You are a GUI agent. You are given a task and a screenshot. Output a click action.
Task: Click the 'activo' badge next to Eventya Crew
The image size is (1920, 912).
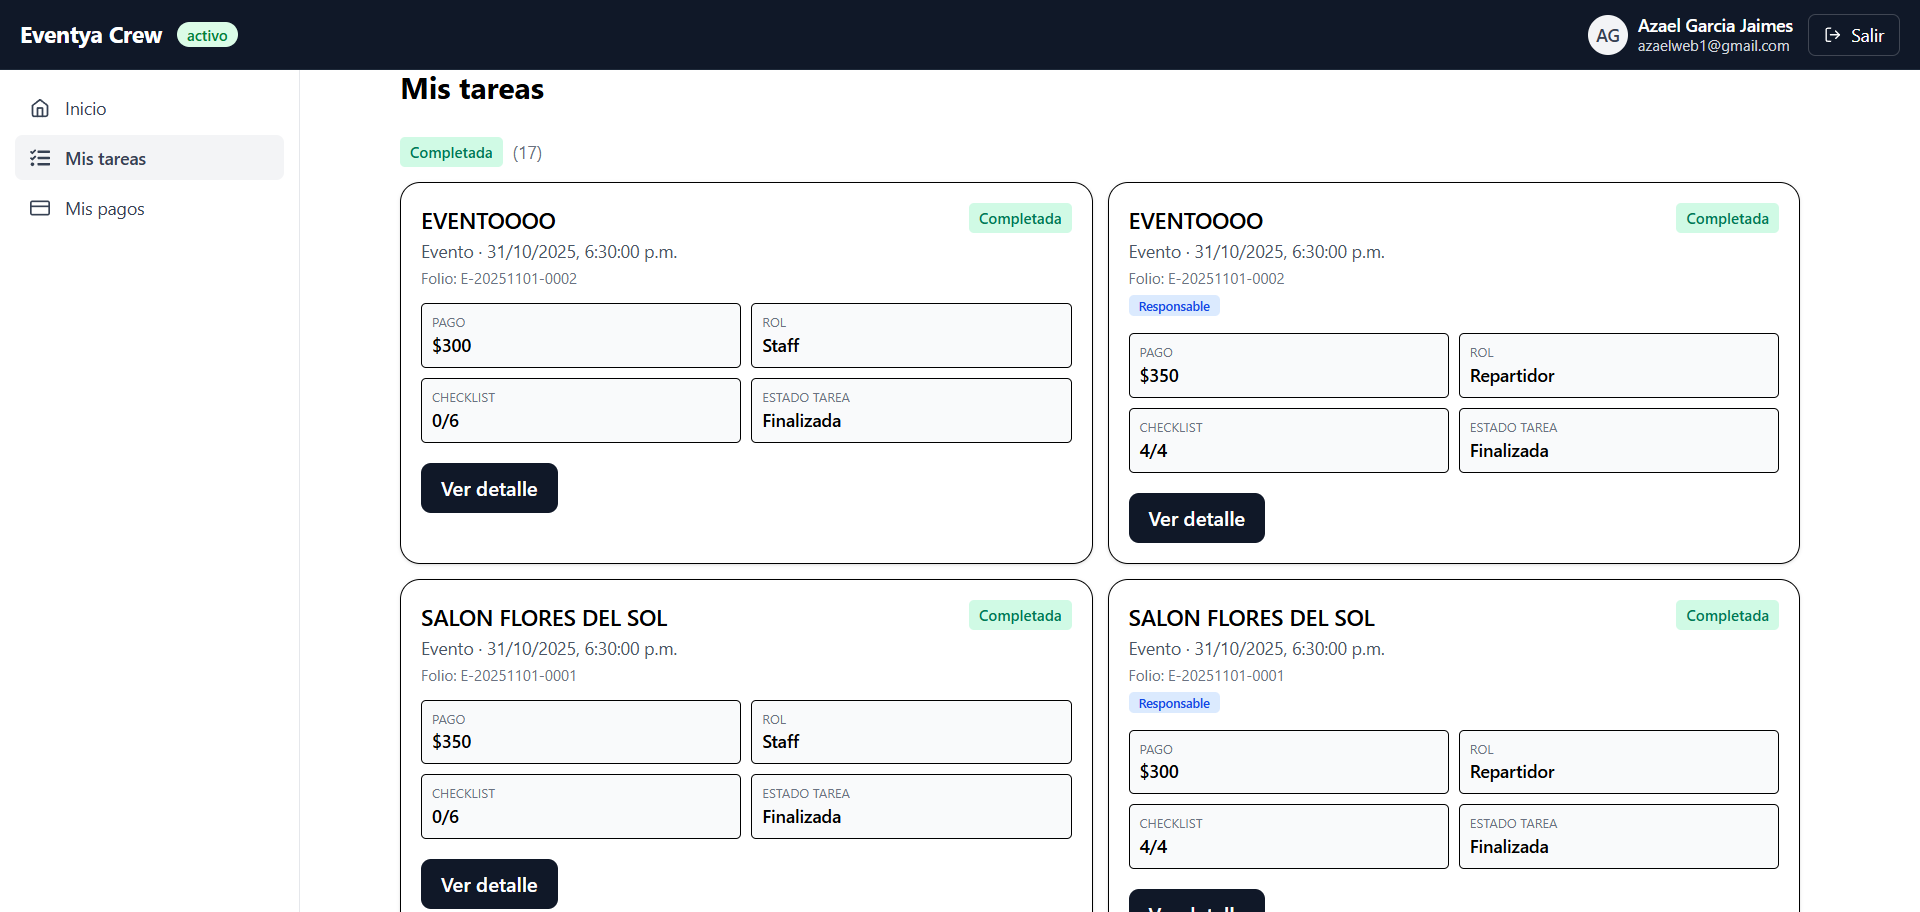[206, 34]
